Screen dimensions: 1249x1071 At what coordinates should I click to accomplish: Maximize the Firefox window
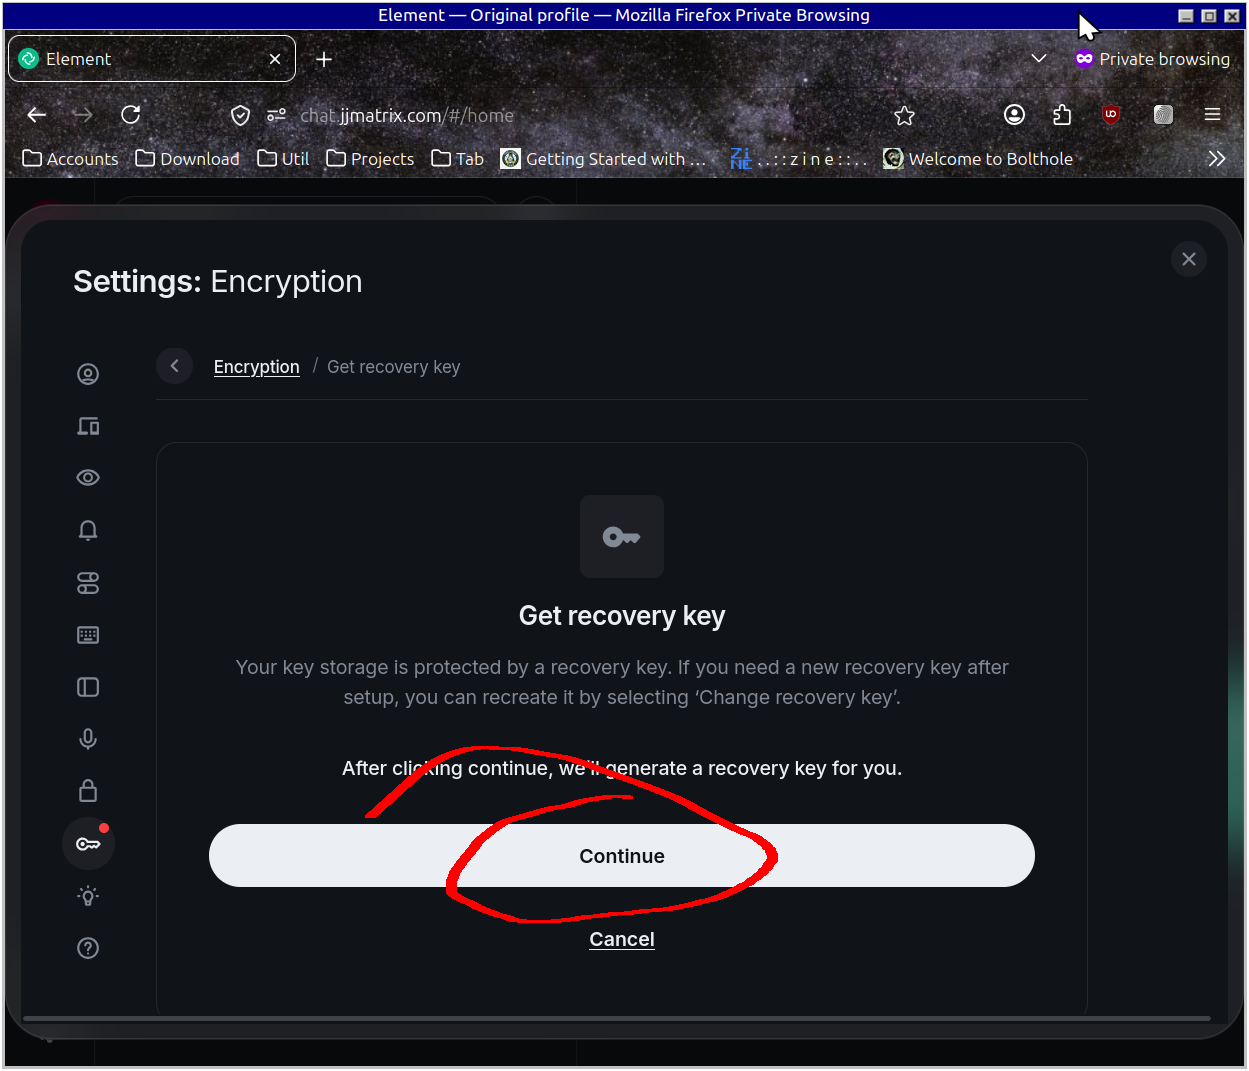click(x=1208, y=15)
